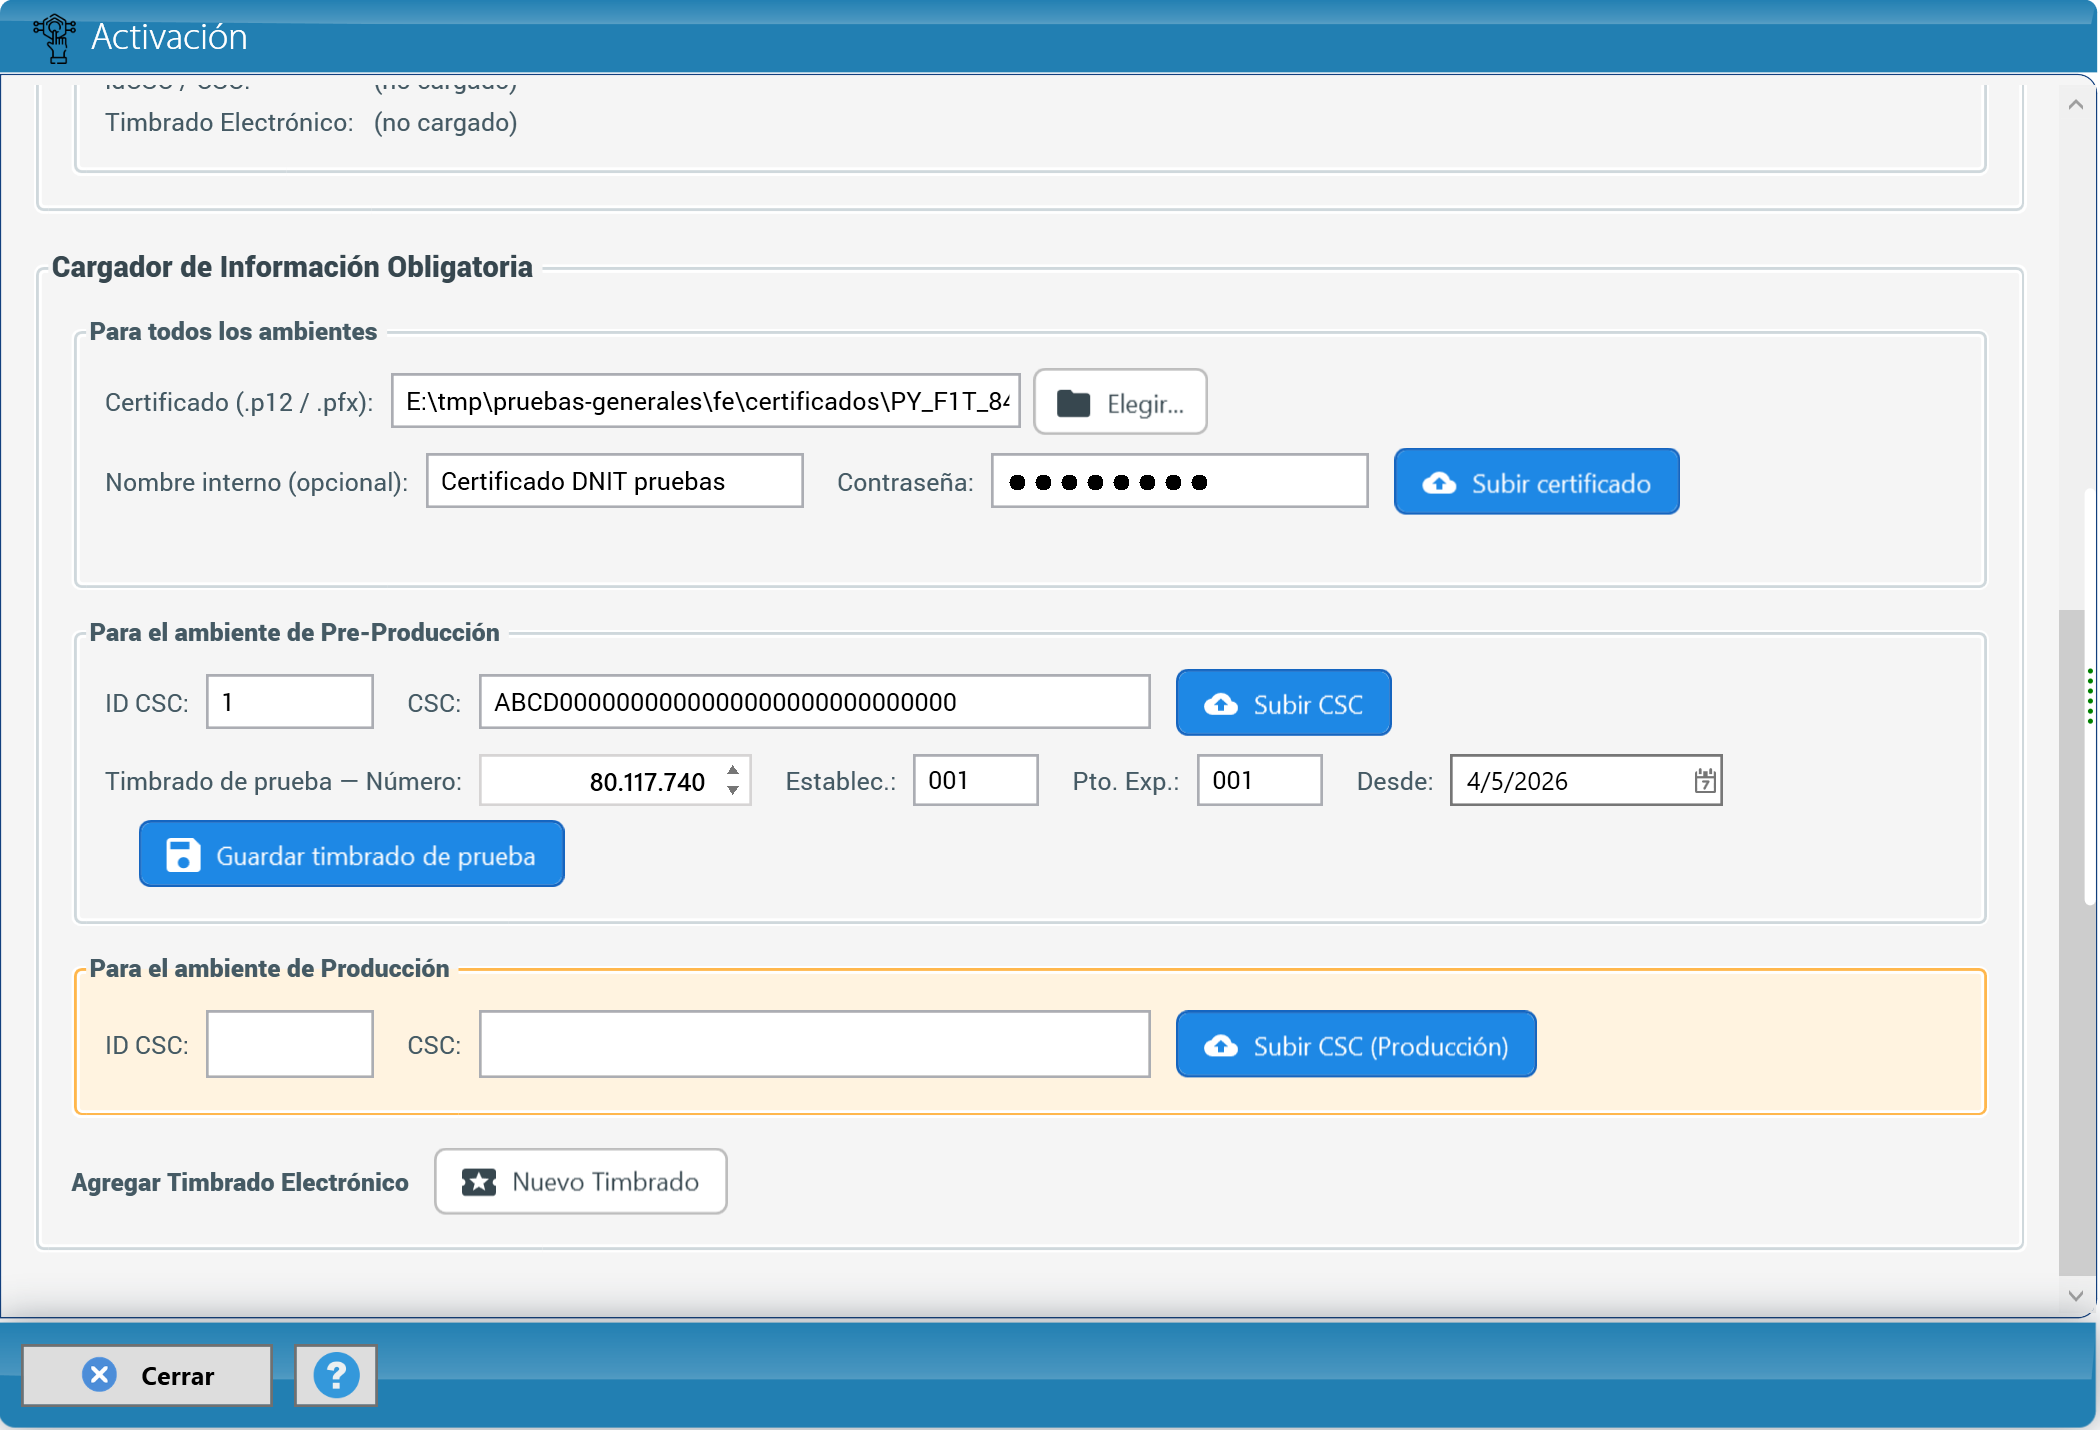
Task: Click the Contraseña password field
Action: click(1180, 481)
